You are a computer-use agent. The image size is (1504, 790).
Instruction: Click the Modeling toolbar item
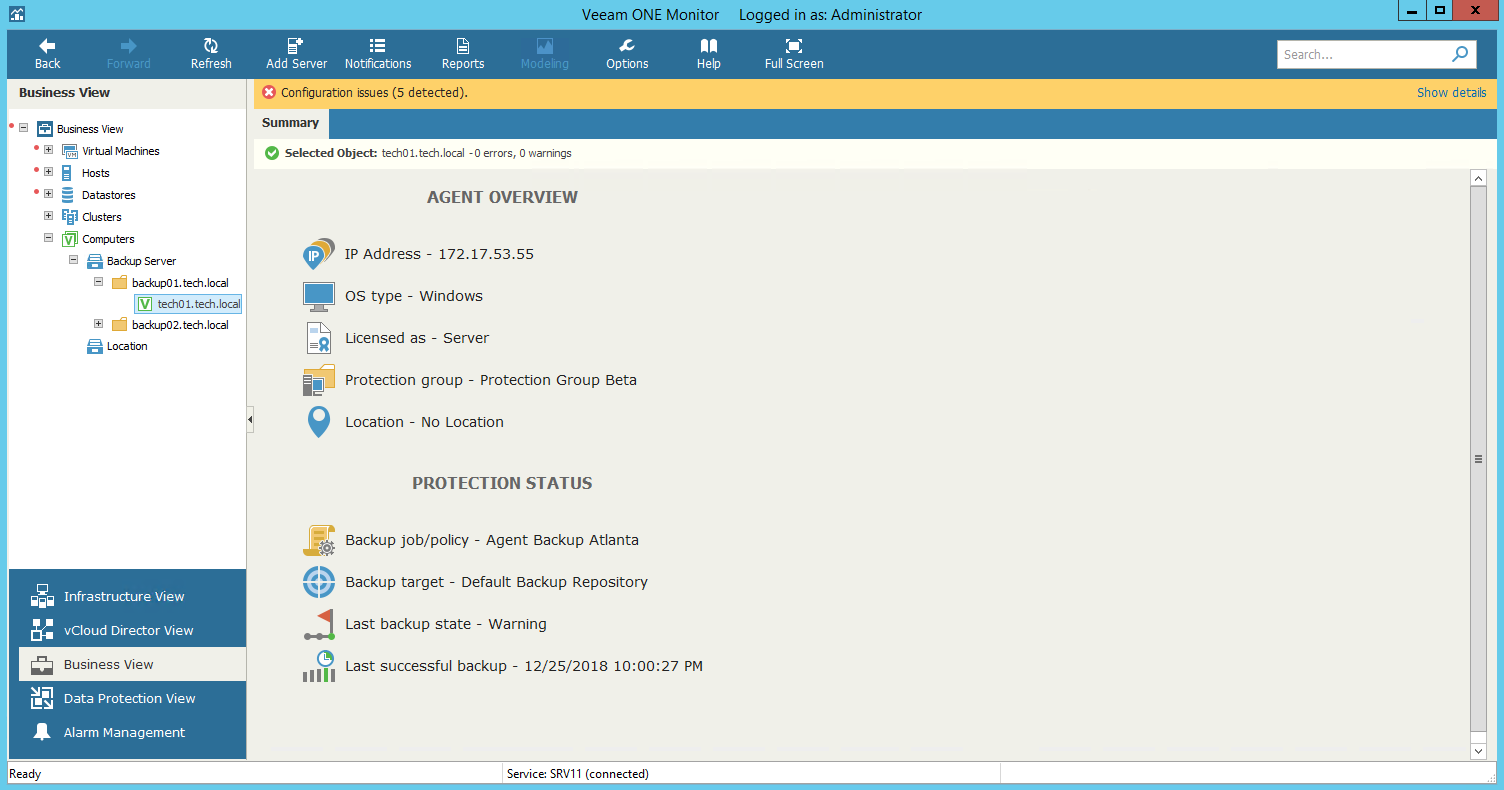tap(545, 54)
